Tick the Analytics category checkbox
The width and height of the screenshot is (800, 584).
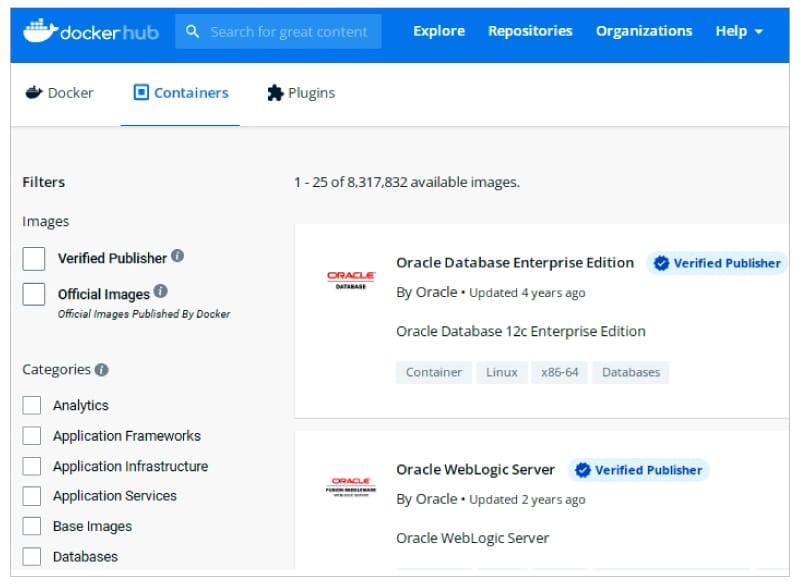[32, 405]
